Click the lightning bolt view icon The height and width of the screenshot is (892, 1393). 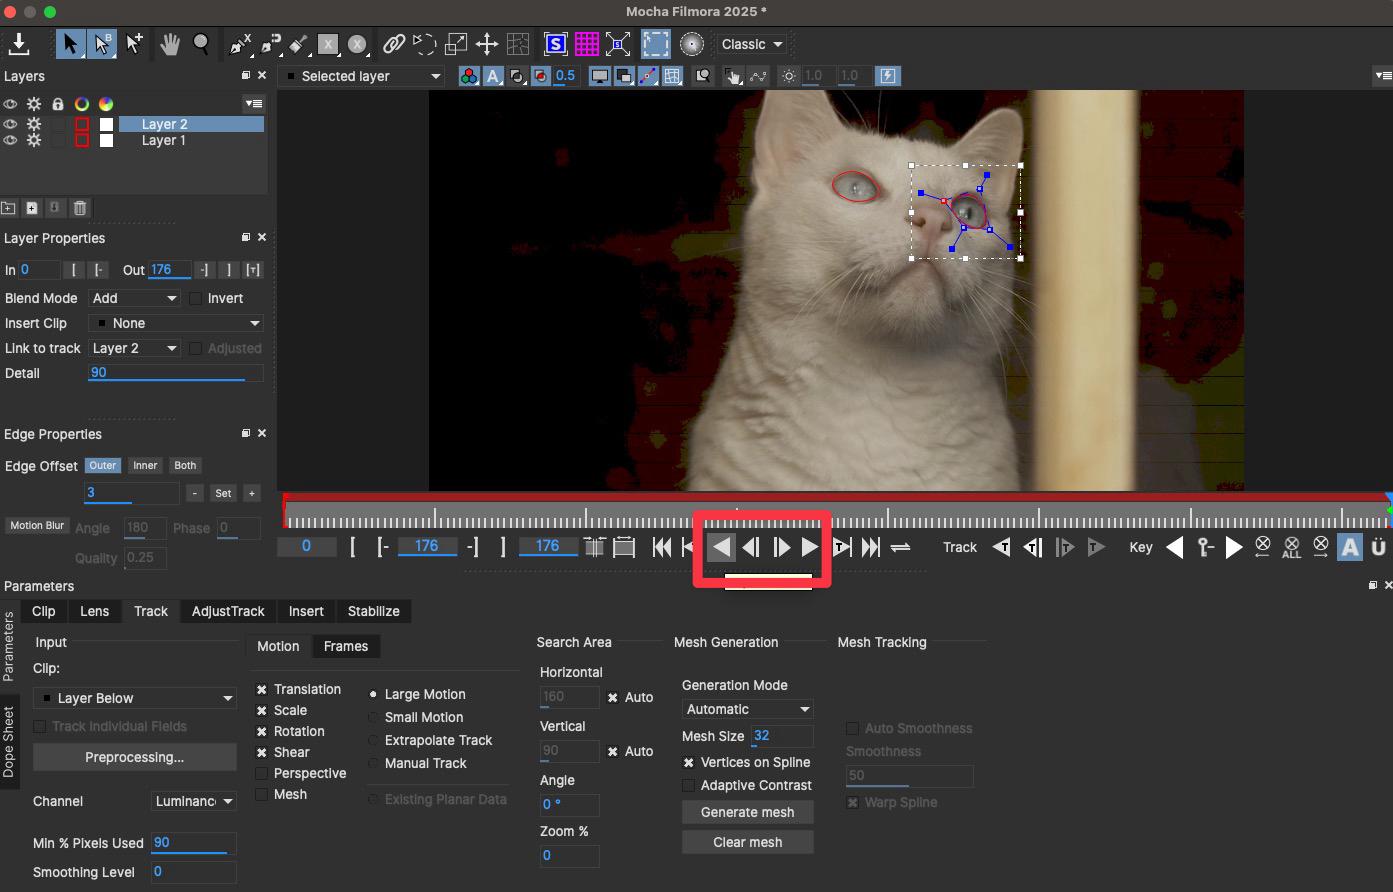tap(888, 76)
